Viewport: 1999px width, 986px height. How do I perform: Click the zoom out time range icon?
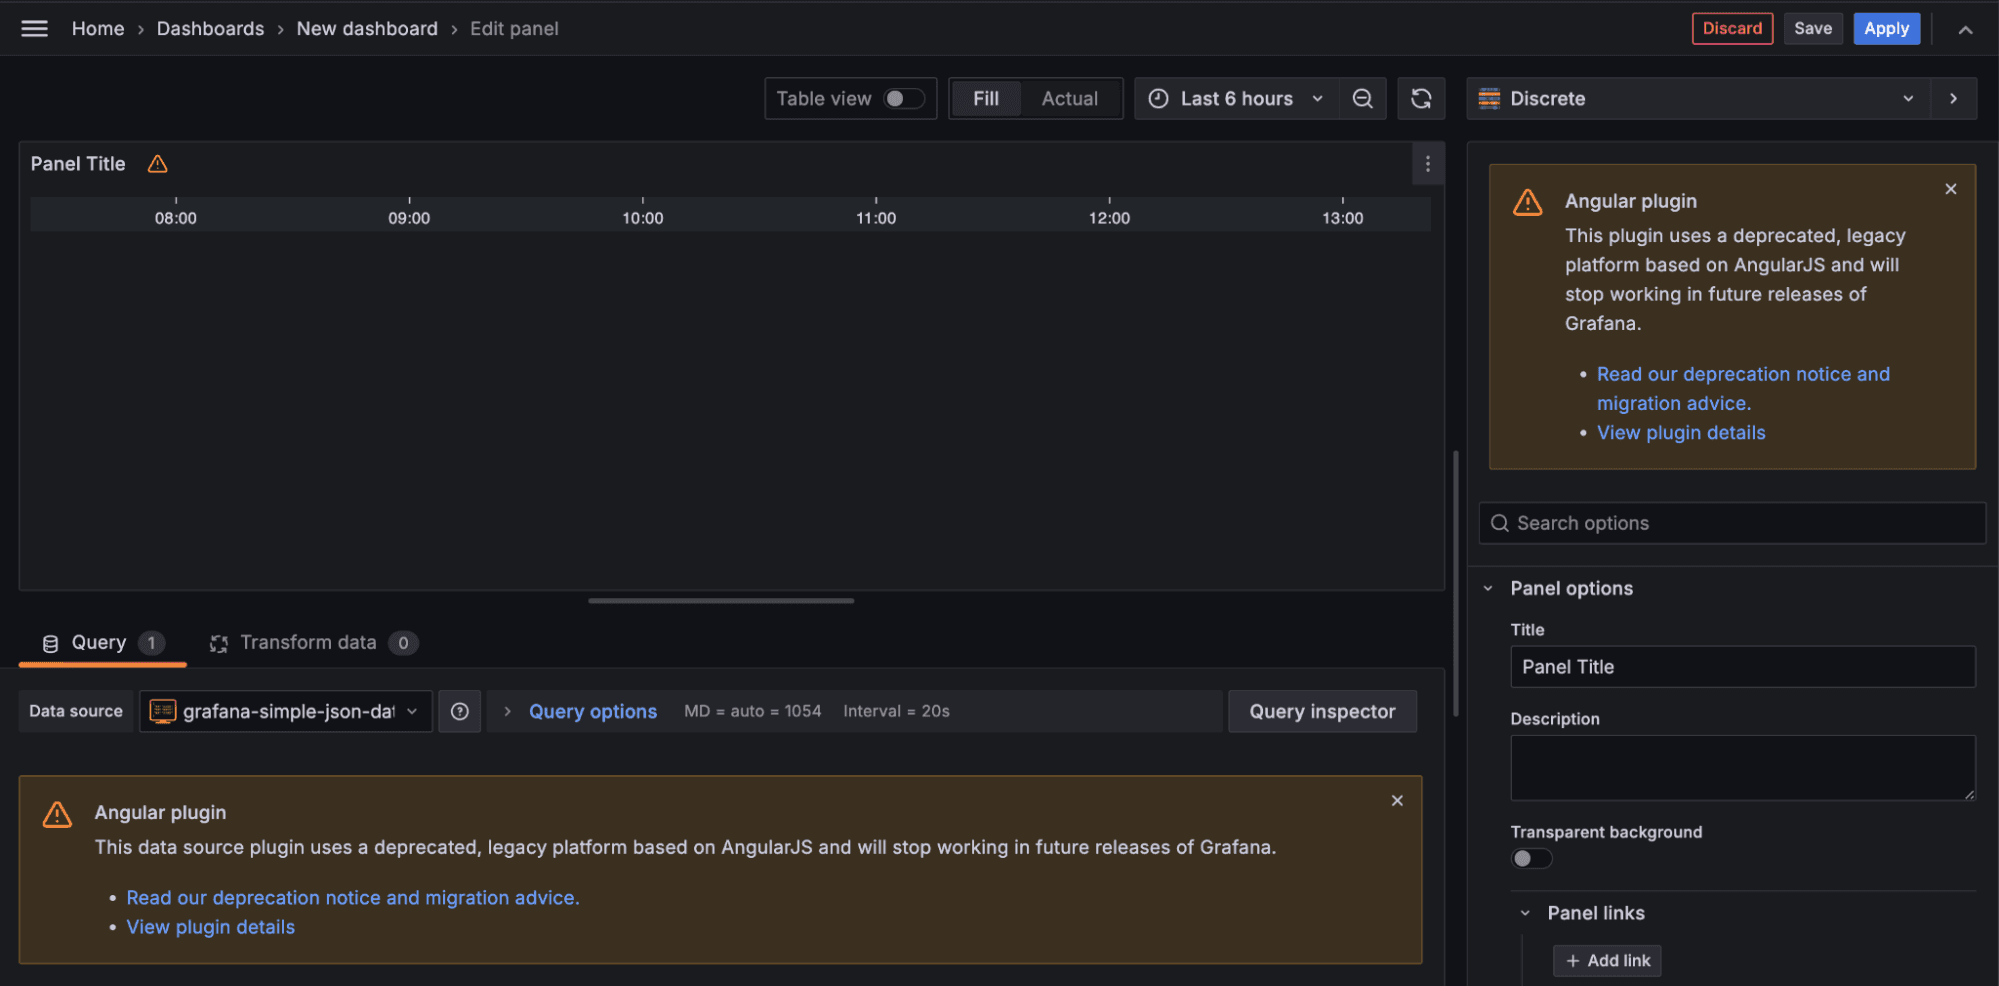pyautogui.click(x=1362, y=99)
